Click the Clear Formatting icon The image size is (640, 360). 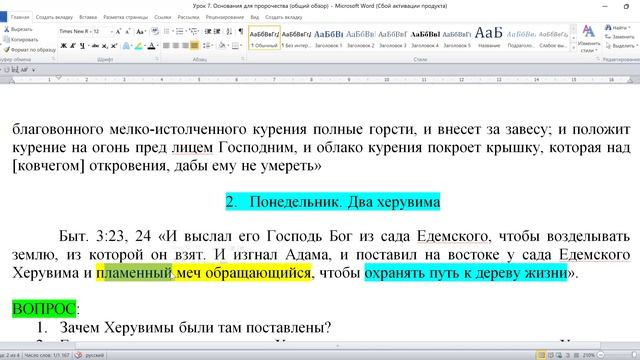point(155,31)
